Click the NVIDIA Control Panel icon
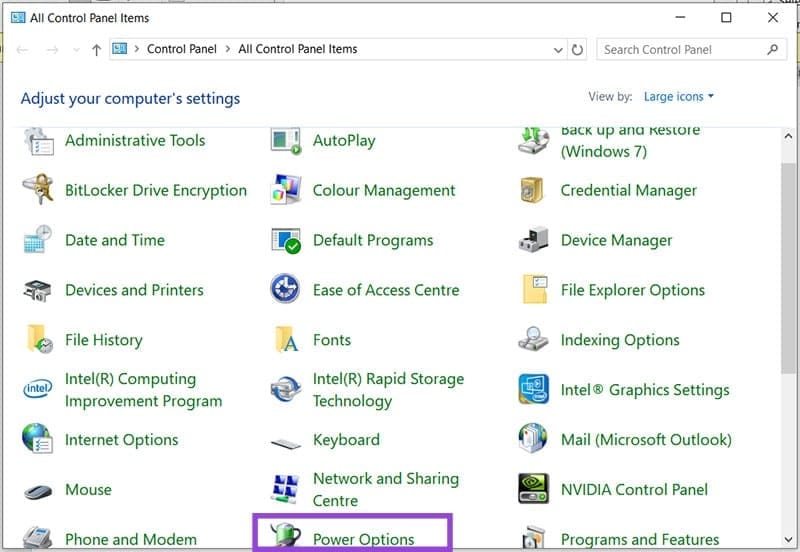Viewport: 800px width, 552px height. coord(533,489)
